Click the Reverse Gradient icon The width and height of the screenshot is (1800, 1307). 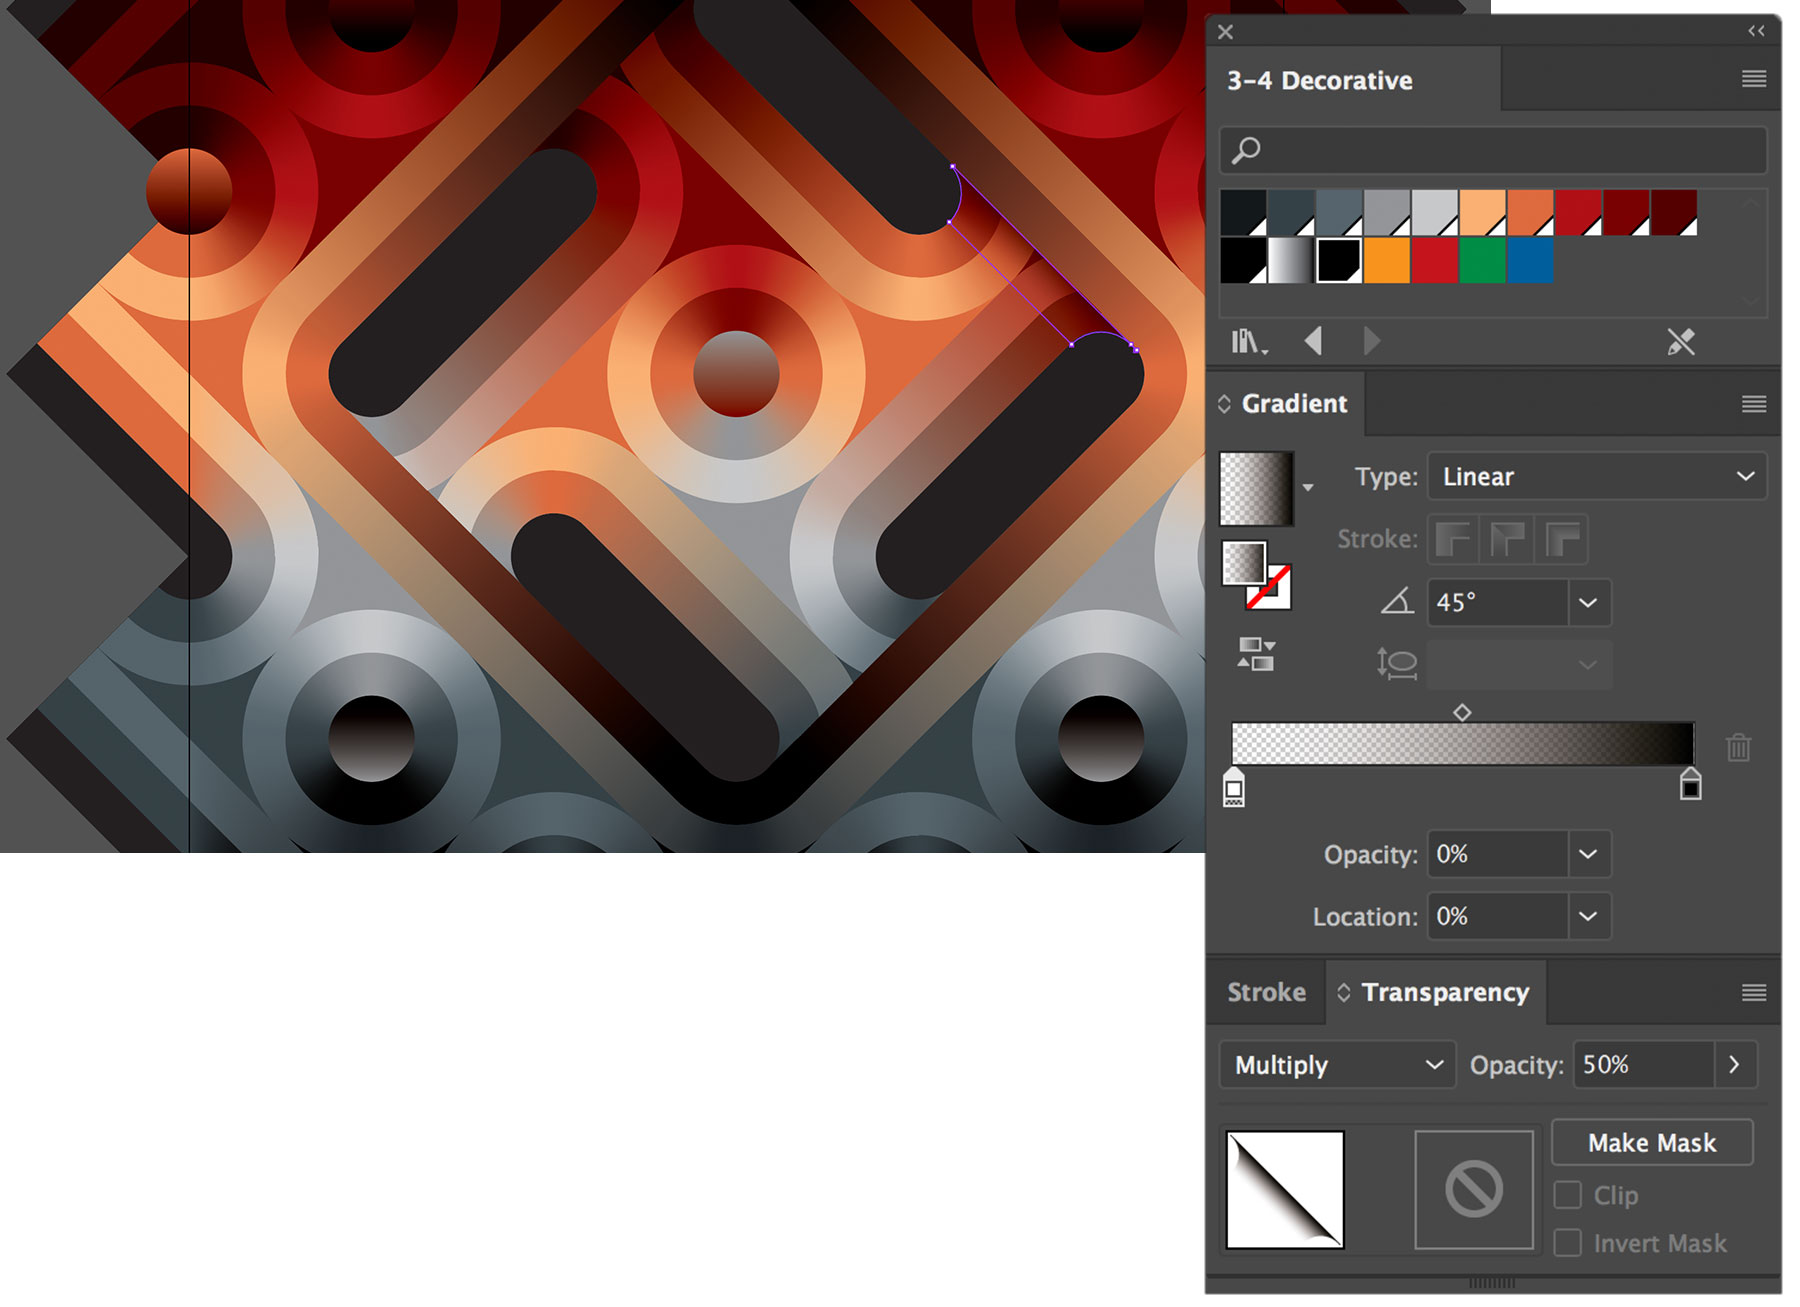pyautogui.click(x=1254, y=650)
